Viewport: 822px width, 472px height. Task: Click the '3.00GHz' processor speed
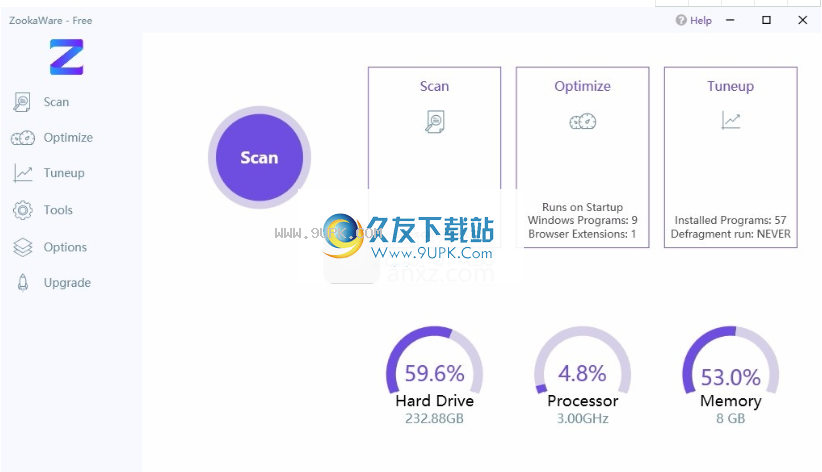pos(582,419)
